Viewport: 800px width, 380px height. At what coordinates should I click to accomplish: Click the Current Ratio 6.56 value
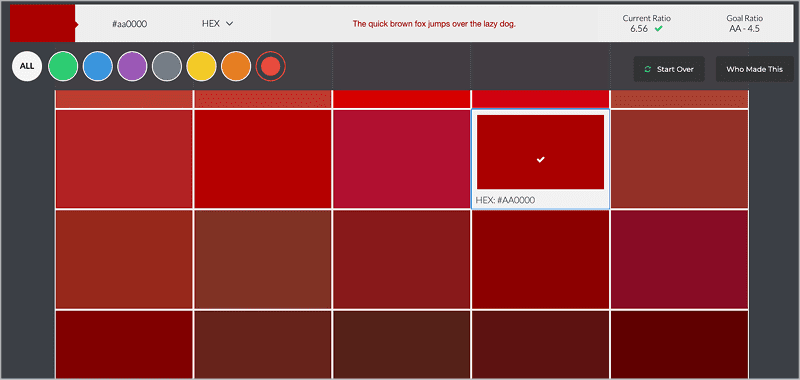click(x=639, y=29)
